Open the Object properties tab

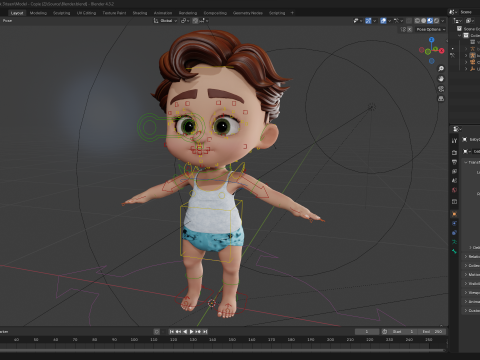click(x=454, y=214)
